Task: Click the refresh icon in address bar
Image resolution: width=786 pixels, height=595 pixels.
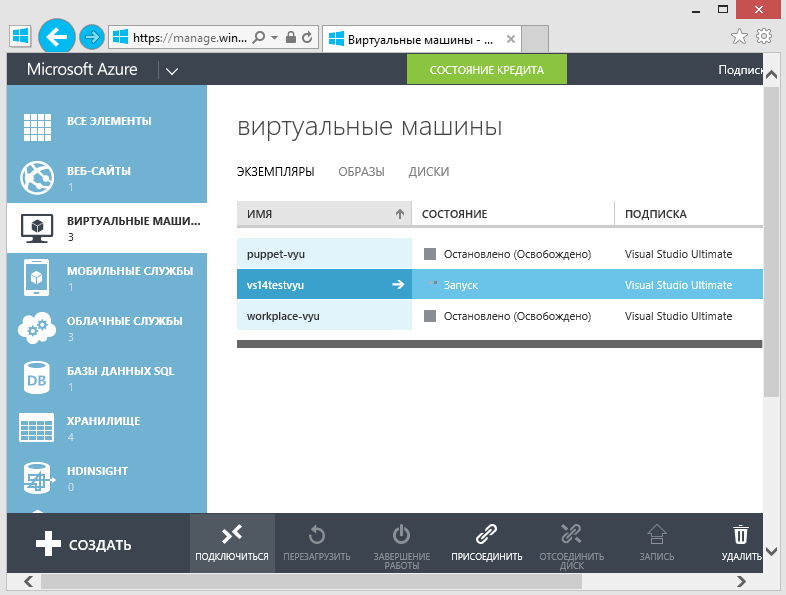Action: [307, 37]
